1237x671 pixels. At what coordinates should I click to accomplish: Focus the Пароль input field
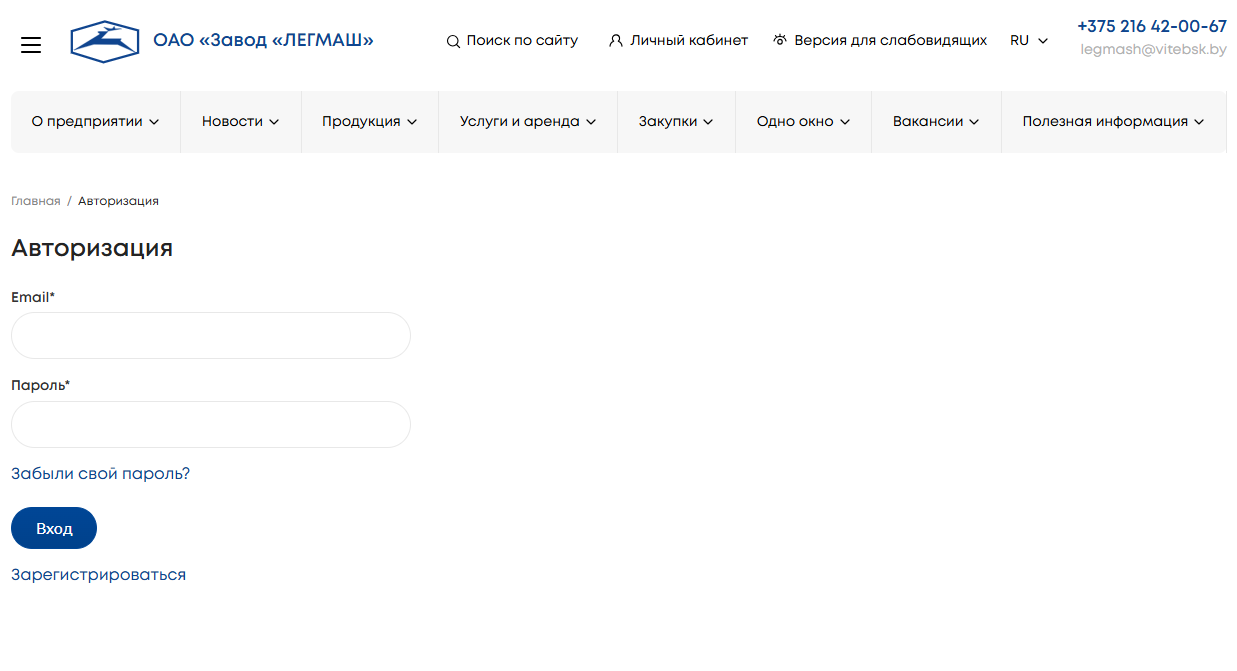[x=211, y=425]
